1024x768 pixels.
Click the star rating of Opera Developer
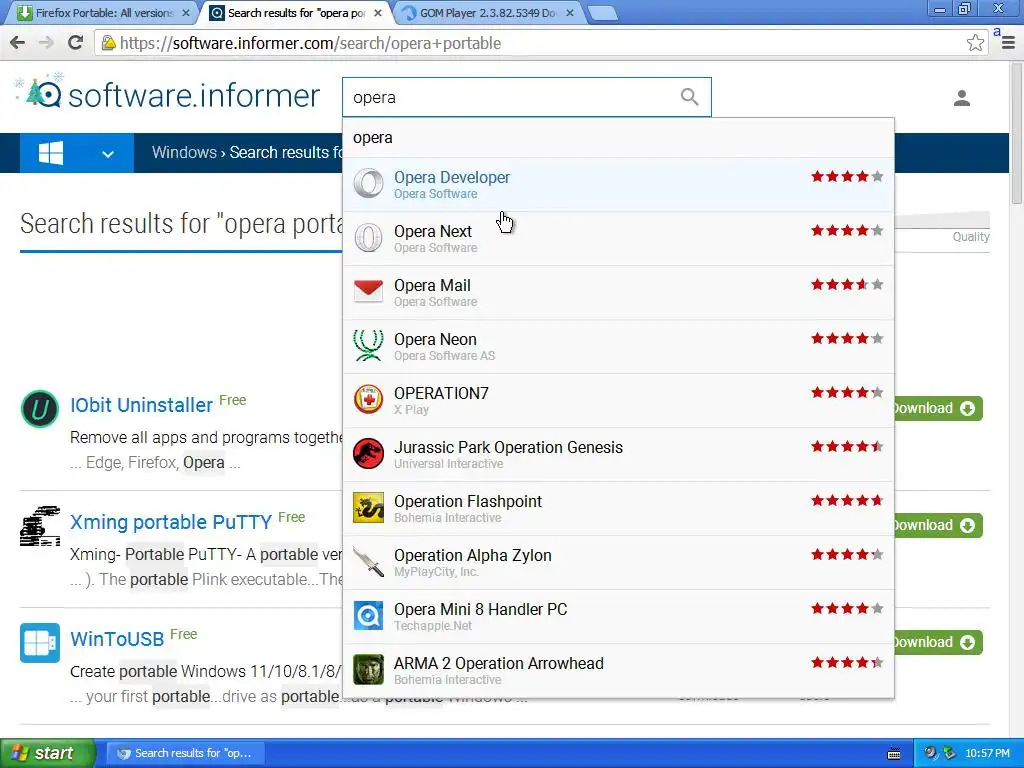point(847,176)
